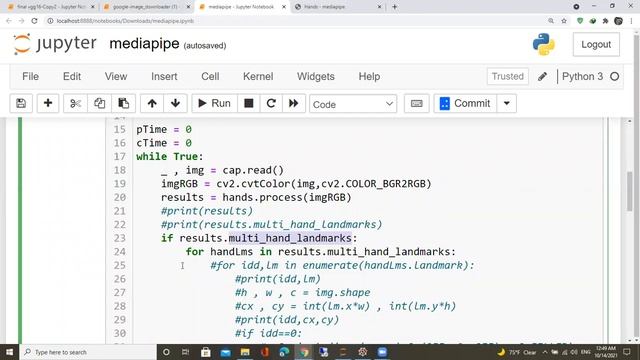
Task: Move selected cell up
Action: (152, 104)
